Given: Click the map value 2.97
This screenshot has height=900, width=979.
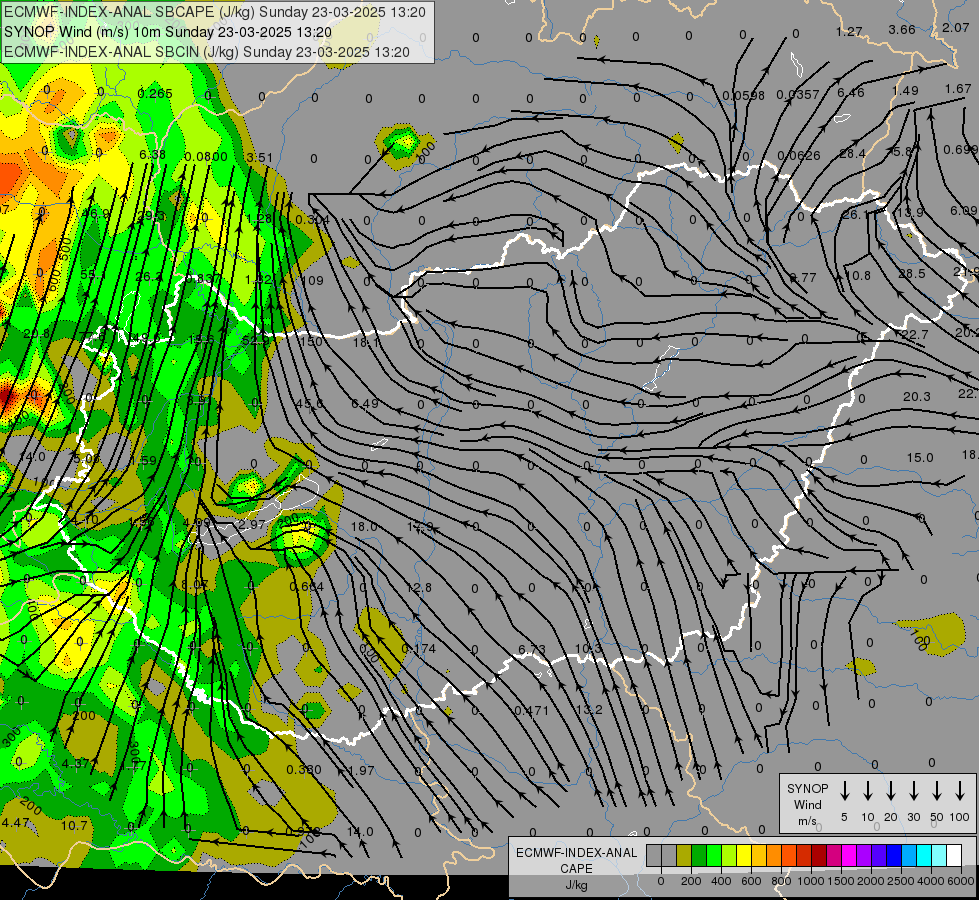Looking at the screenshot, I should pos(252,525).
